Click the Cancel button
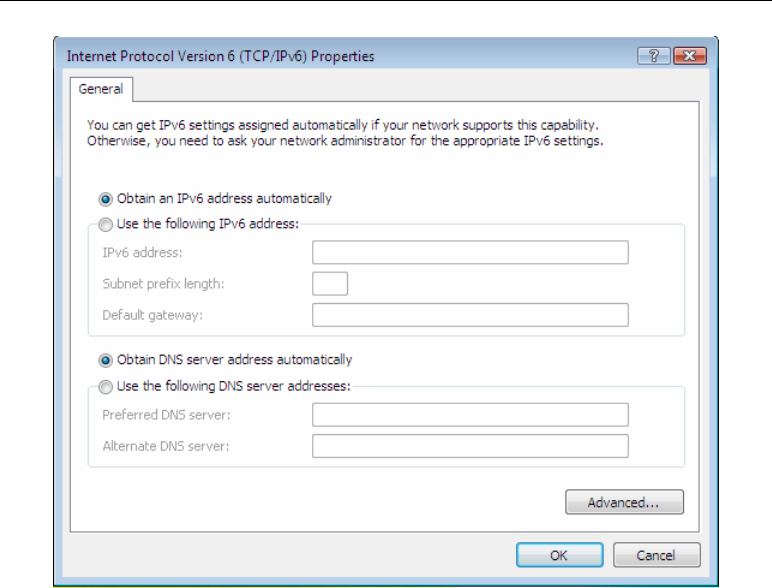This screenshot has height=588, width=772. click(656, 555)
